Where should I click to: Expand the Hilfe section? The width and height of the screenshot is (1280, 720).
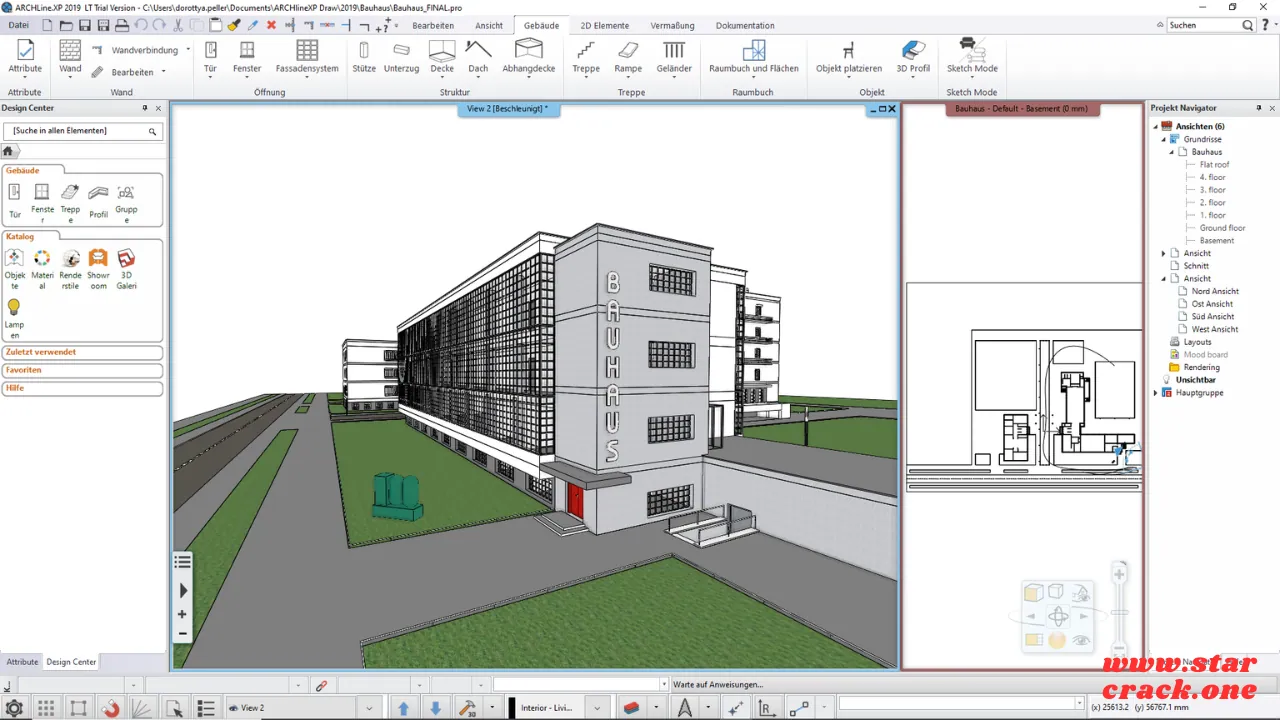coord(82,388)
